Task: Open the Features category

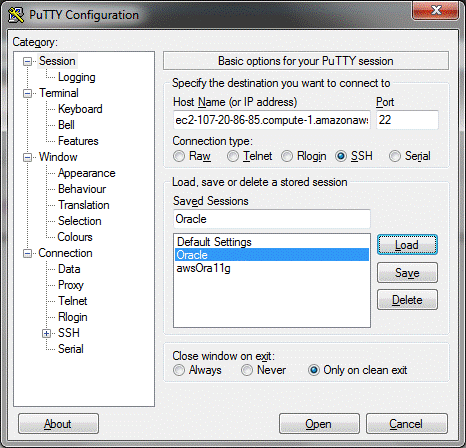Action: tap(78, 141)
